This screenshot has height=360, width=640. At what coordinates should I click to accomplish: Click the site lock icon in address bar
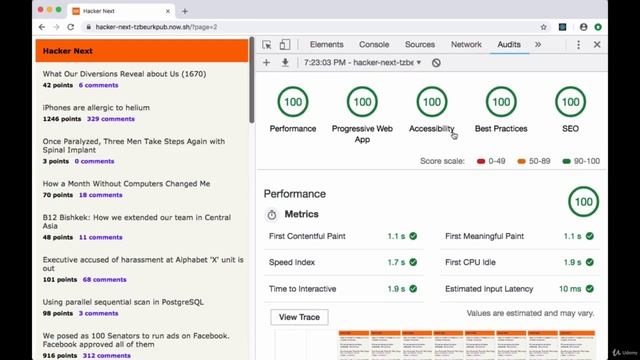coord(88,27)
